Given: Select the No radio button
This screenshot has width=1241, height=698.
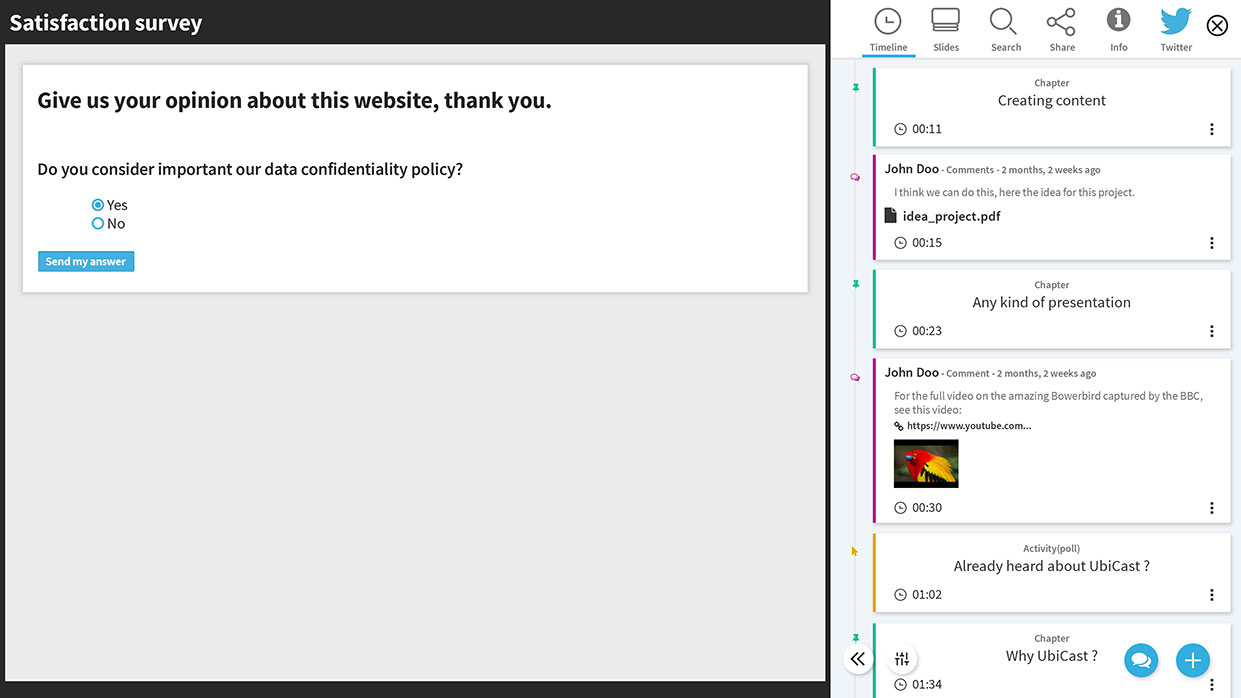Looking at the screenshot, I should click(x=98, y=224).
